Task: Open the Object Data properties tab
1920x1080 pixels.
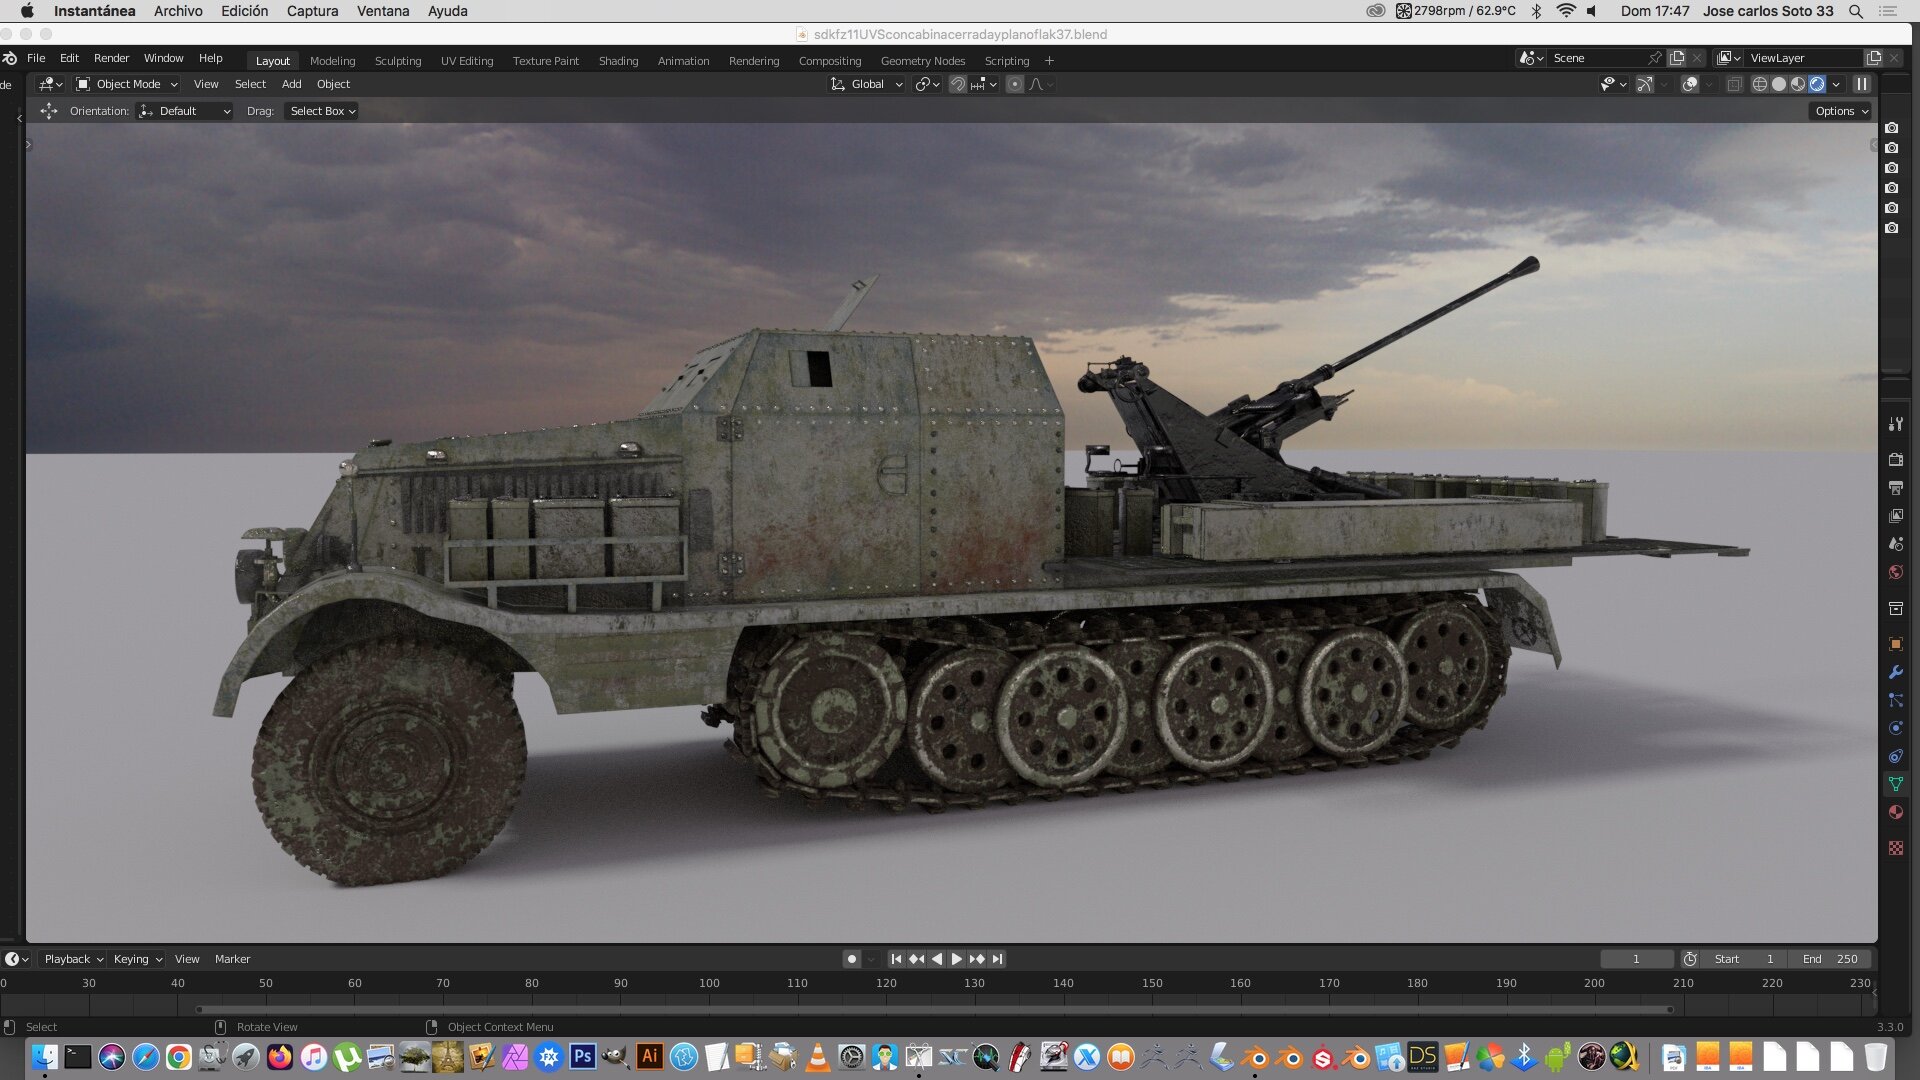Action: point(1895,784)
